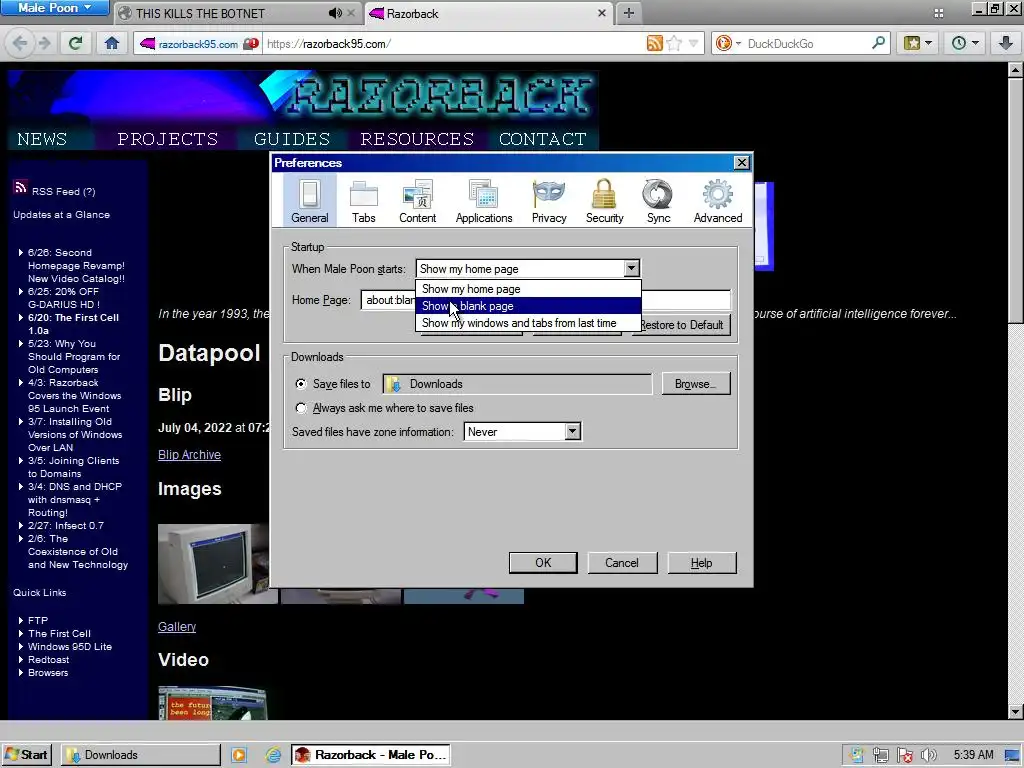Click the volume icon in system tray

tap(929, 755)
